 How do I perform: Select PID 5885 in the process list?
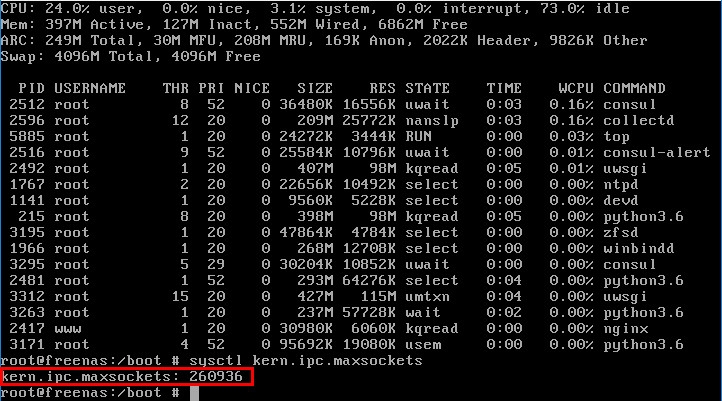click(x=27, y=136)
